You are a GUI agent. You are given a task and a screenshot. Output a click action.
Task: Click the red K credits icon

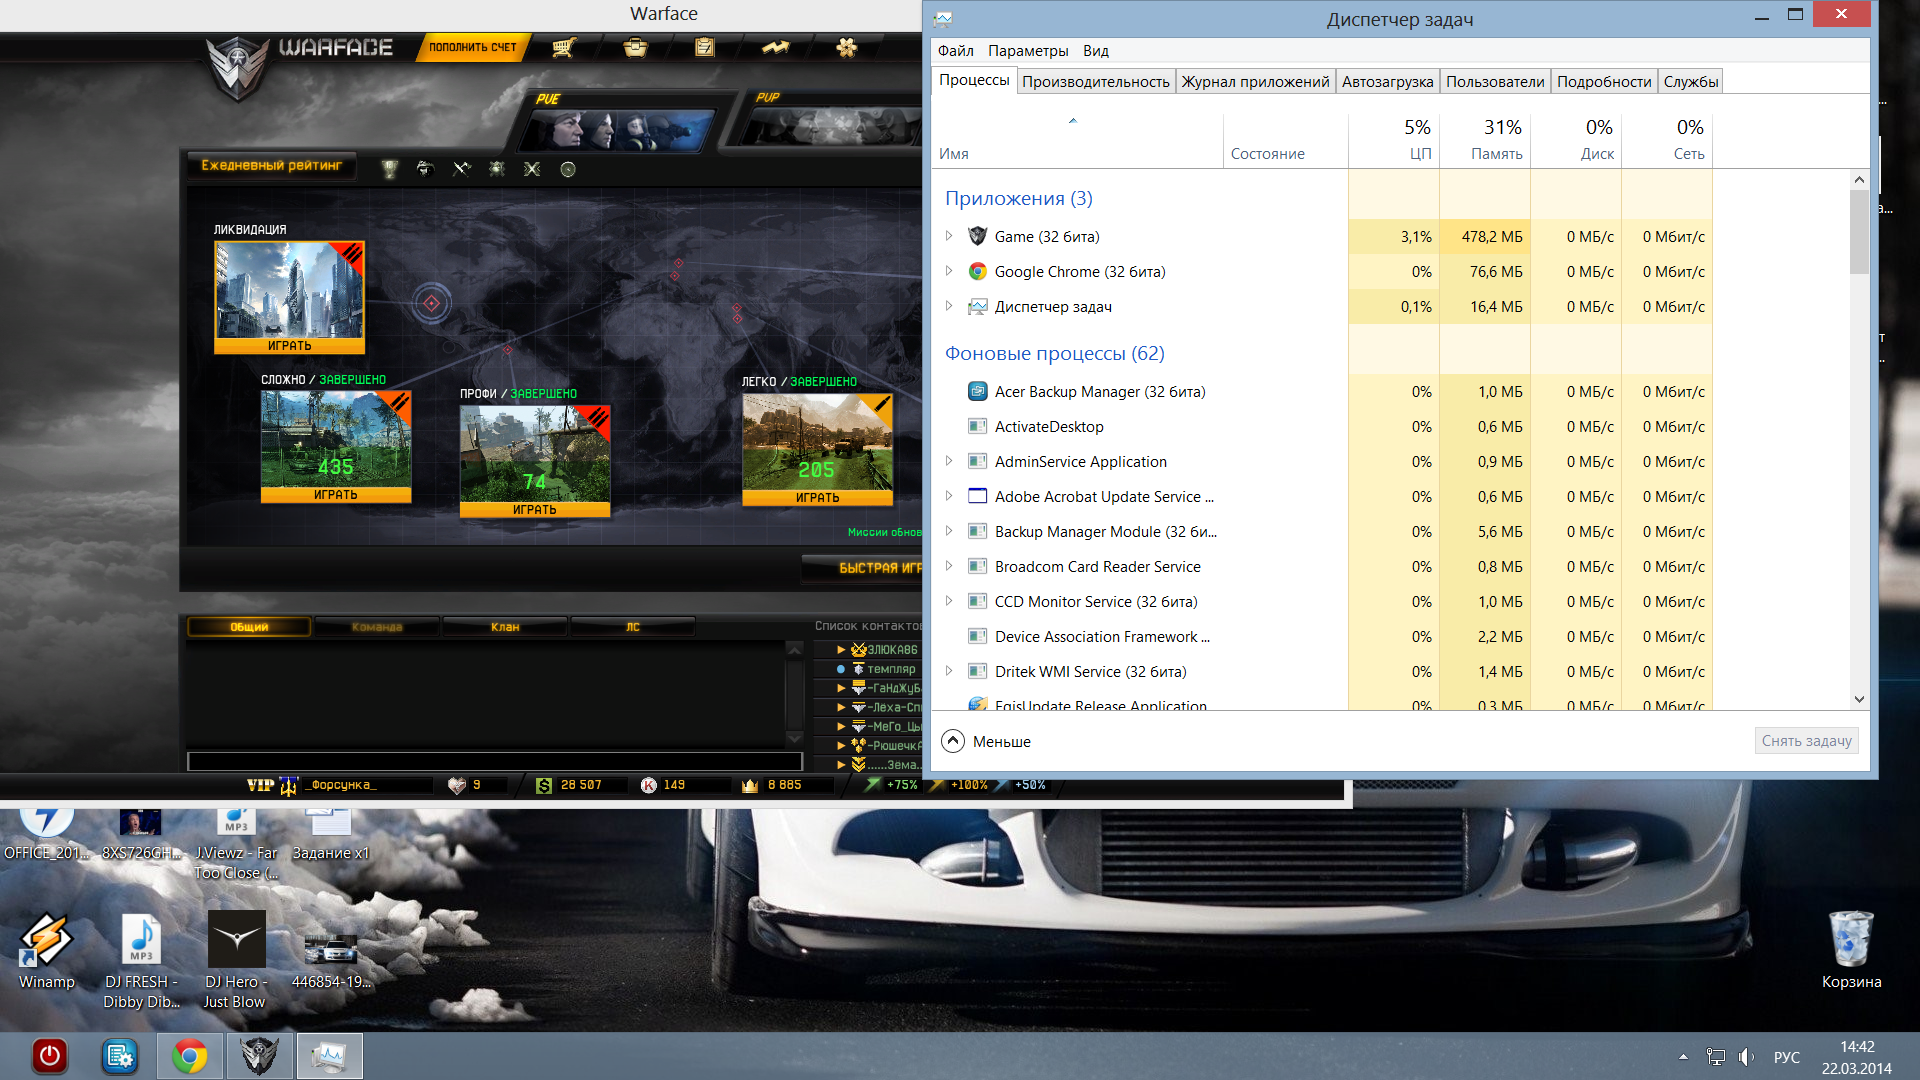tap(649, 785)
